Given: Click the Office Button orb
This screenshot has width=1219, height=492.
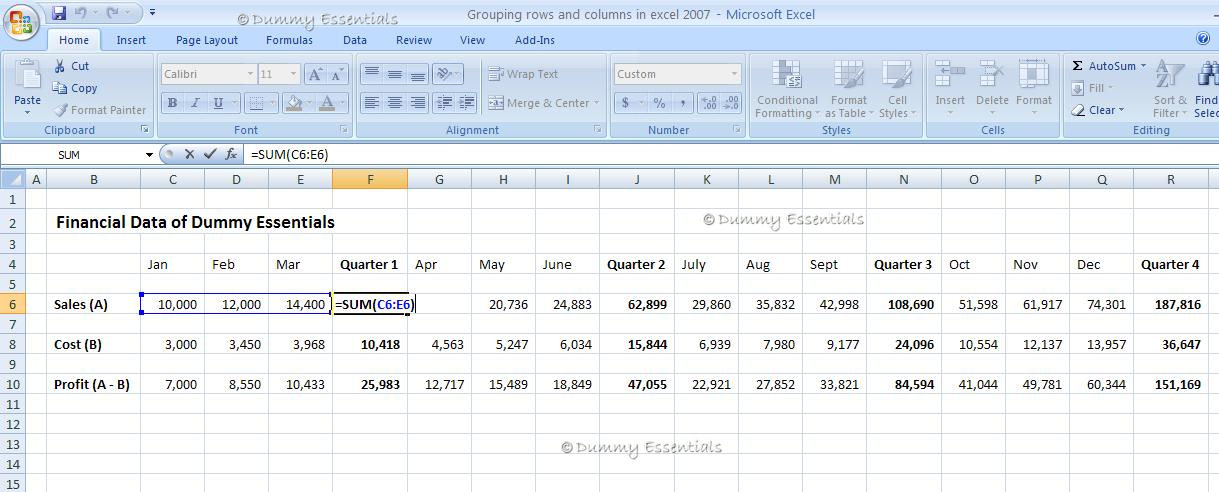Looking at the screenshot, I should click(x=21, y=22).
